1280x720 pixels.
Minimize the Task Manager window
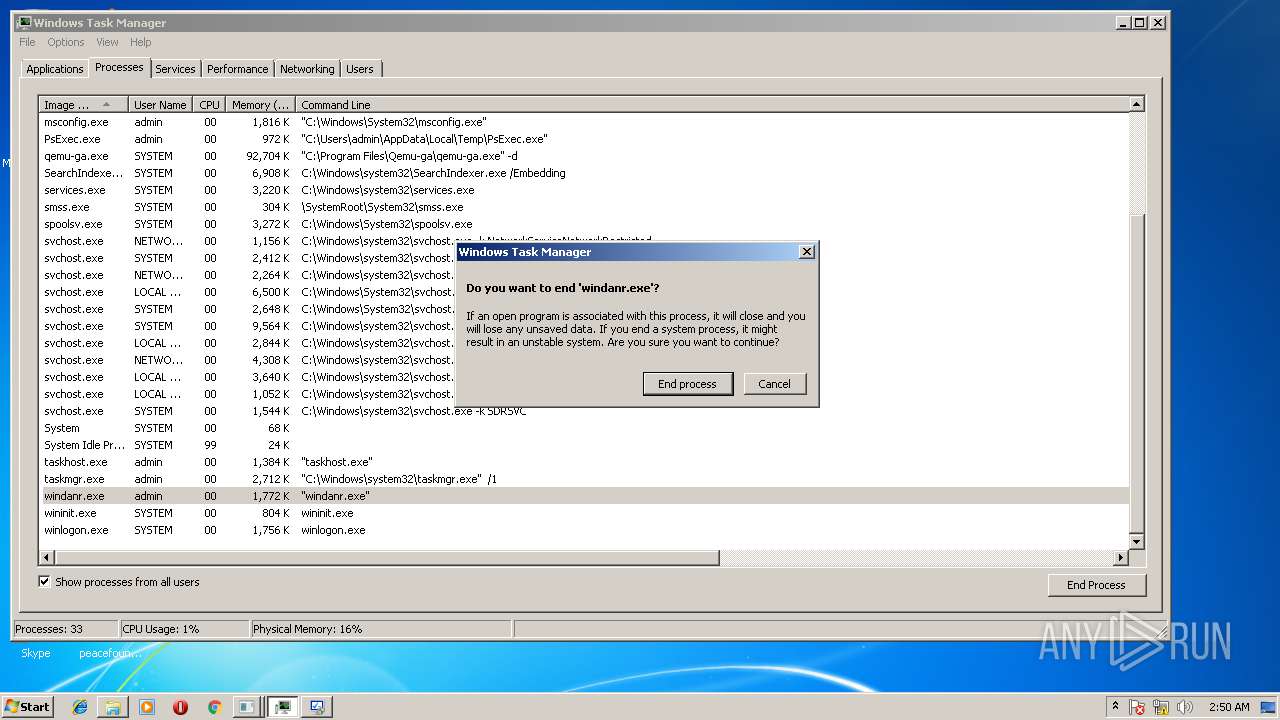pyautogui.click(x=1123, y=22)
